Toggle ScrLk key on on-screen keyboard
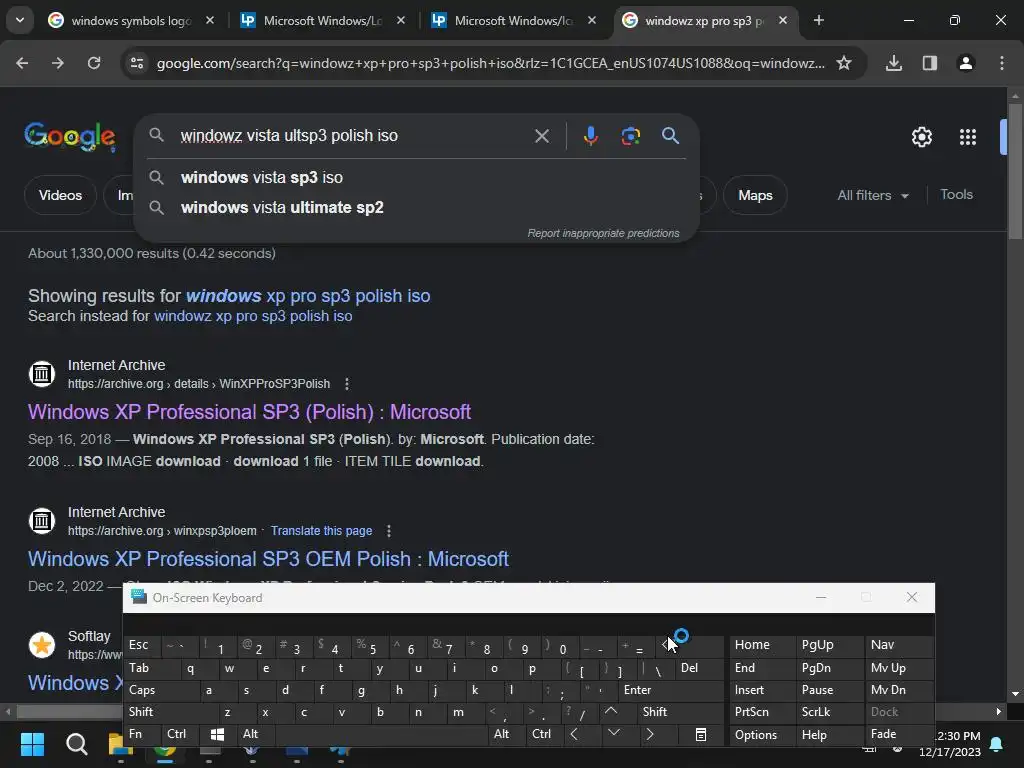The image size is (1024, 768). [829, 712]
